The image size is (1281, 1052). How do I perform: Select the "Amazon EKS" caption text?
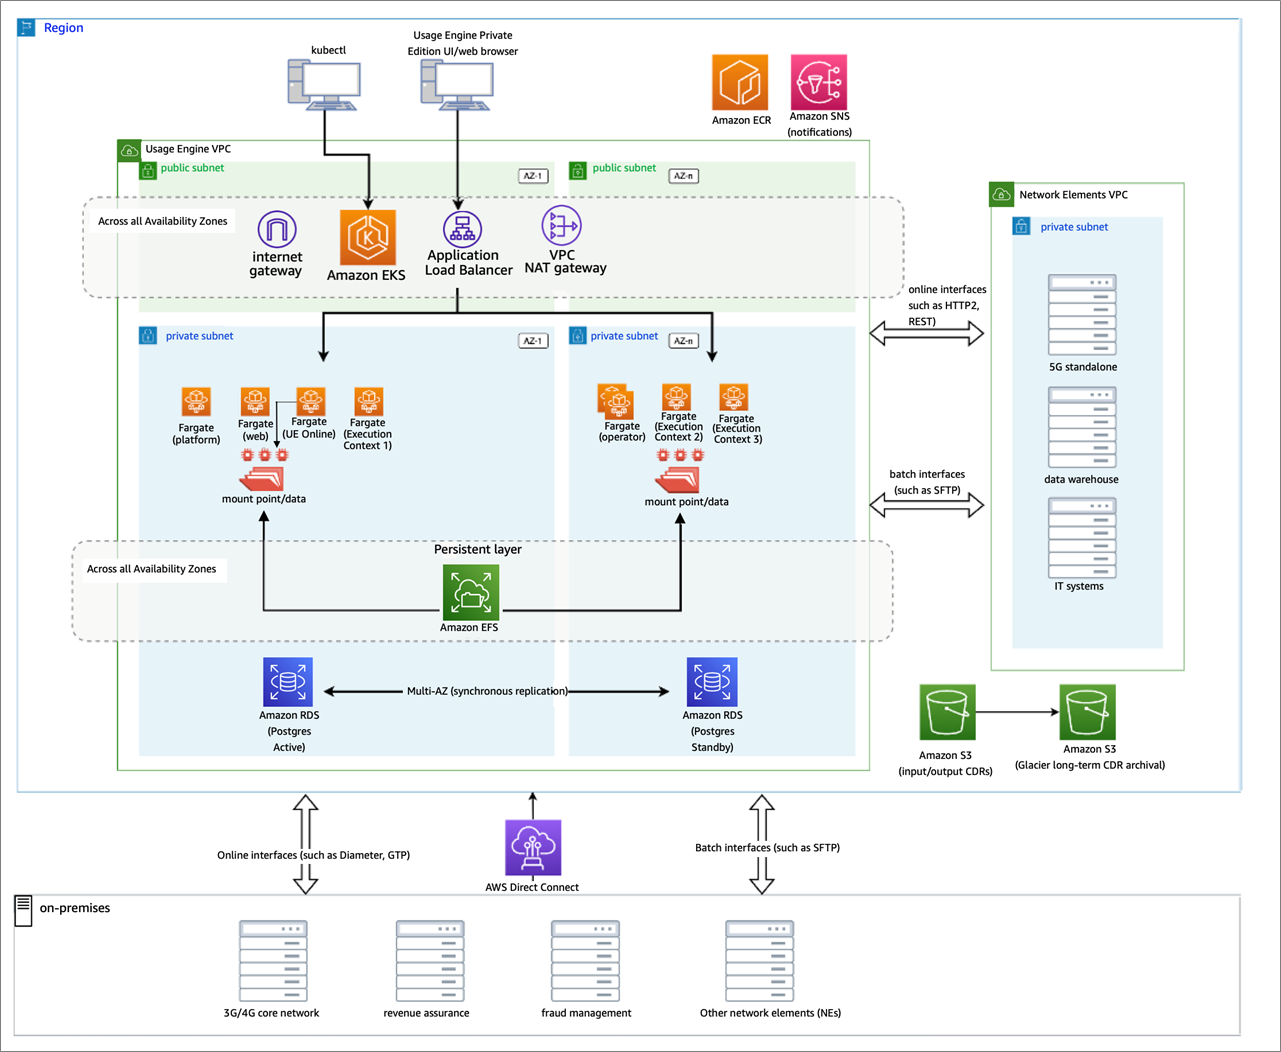tap(366, 275)
